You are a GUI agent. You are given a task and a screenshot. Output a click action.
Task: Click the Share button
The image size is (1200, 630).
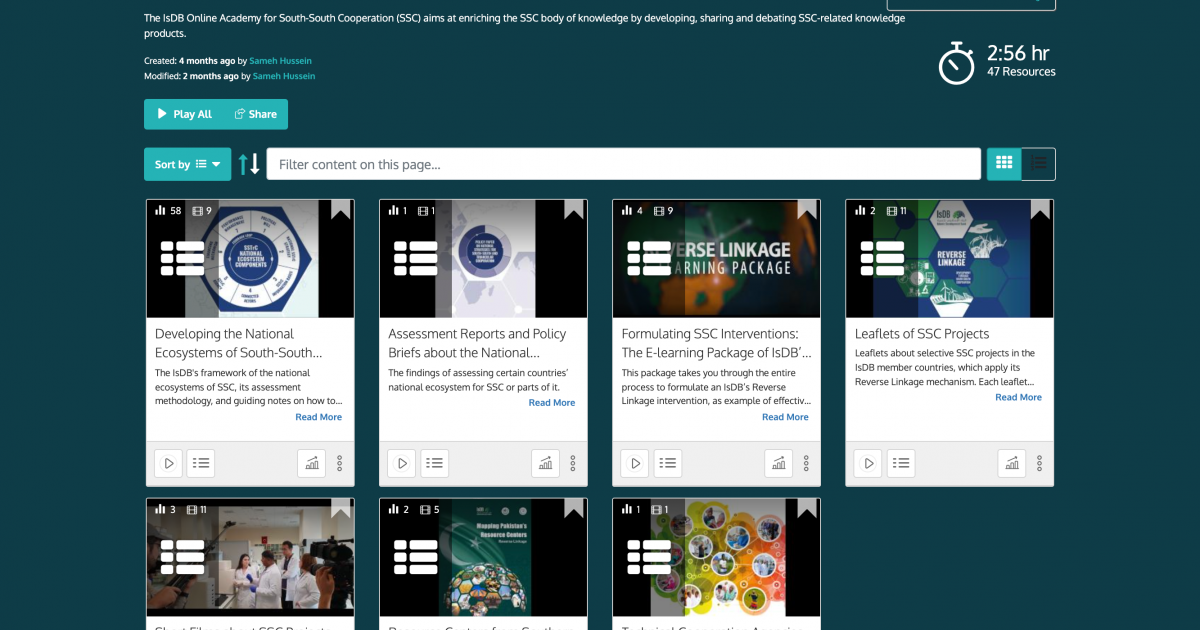[x=255, y=114]
